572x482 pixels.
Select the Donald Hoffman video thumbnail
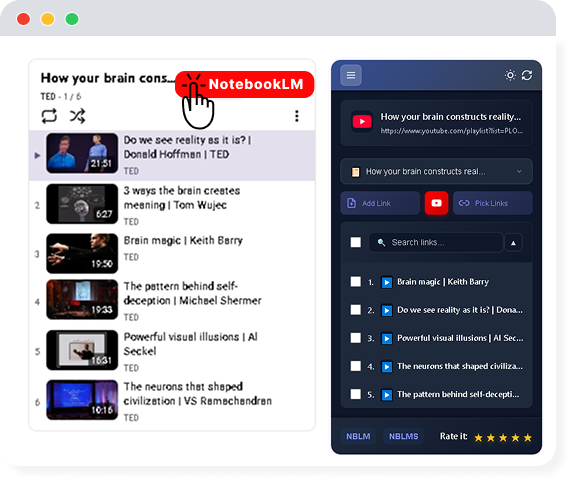pos(82,153)
